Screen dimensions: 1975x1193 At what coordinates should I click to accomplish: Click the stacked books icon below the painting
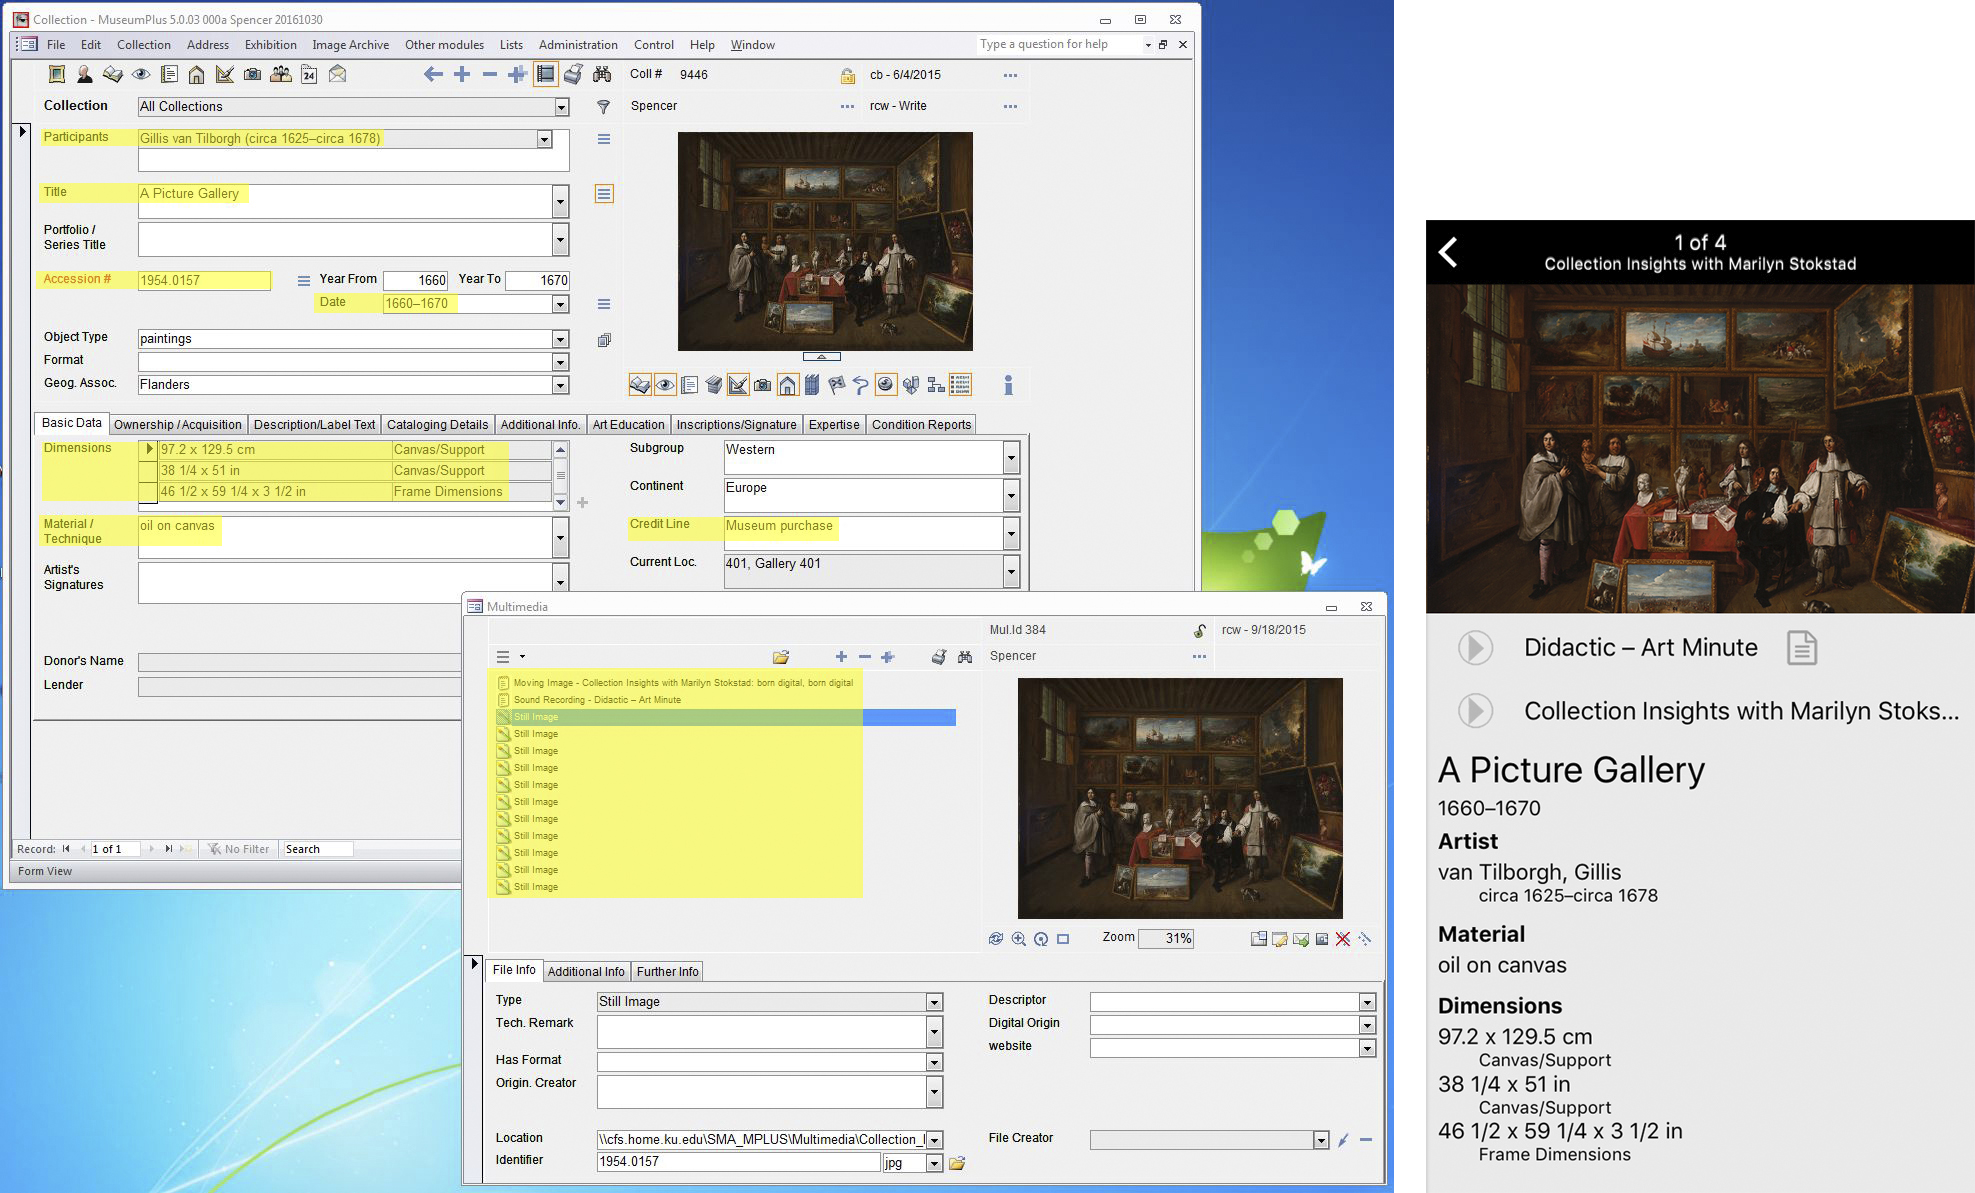coord(713,385)
